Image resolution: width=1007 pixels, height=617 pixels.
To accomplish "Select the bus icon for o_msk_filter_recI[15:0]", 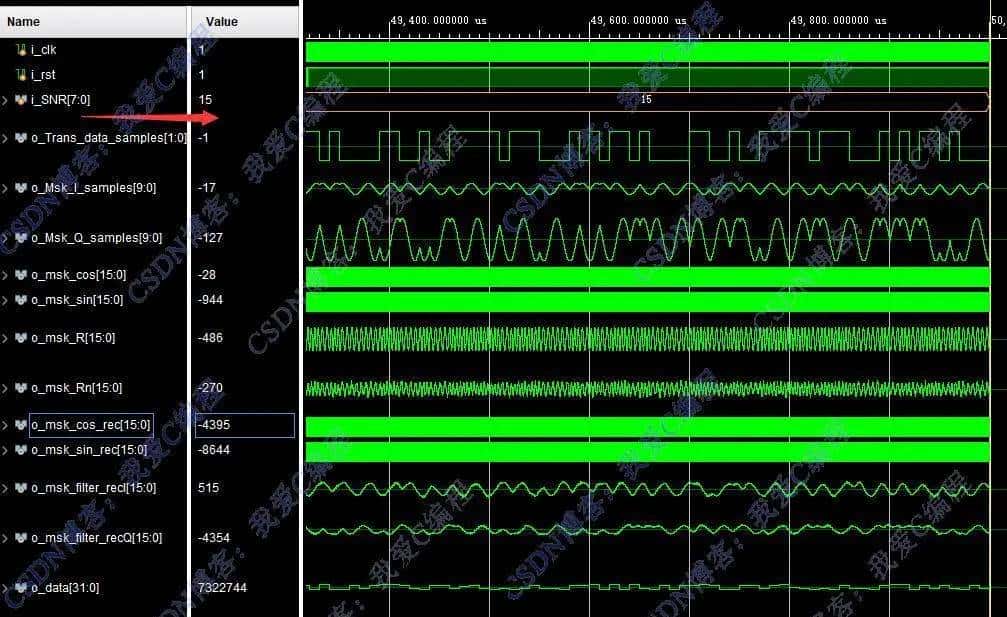I will [x=22, y=487].
